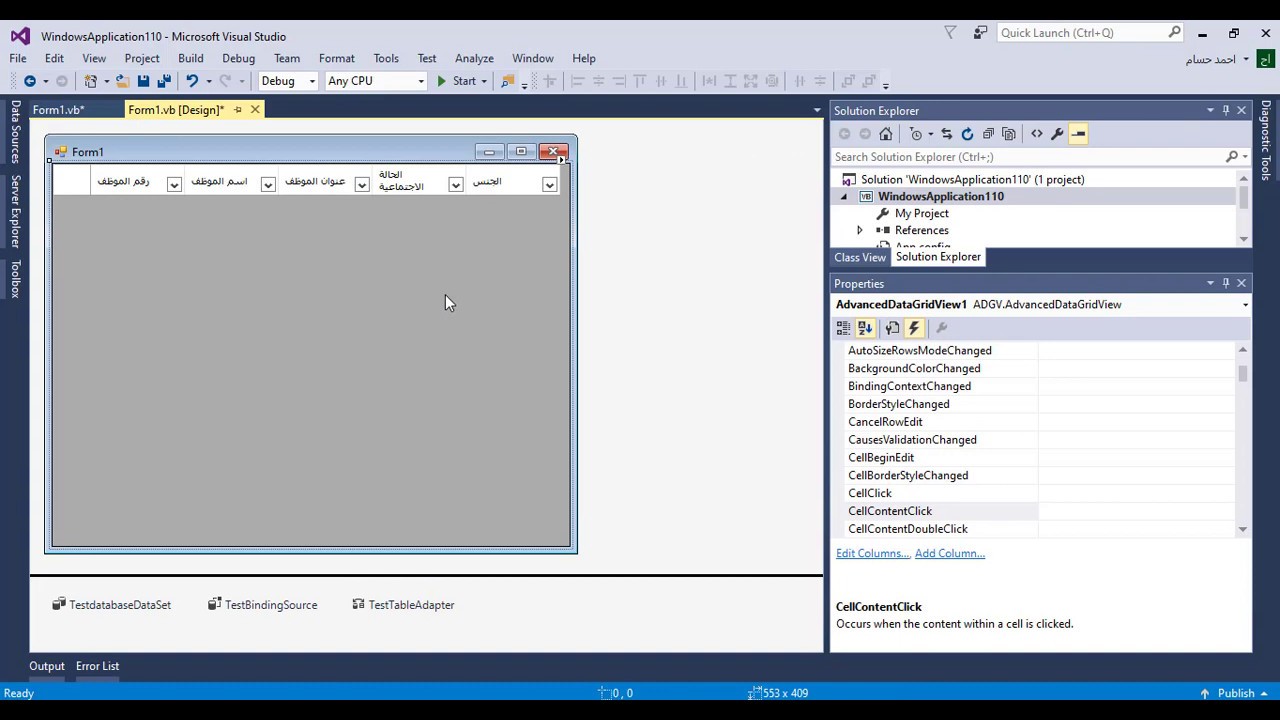Image resolution: width=1280 pixels, height=720 pixels.
Task: Toggle auto hide pin on Properties panel
Action: [x=1226, y=283]
